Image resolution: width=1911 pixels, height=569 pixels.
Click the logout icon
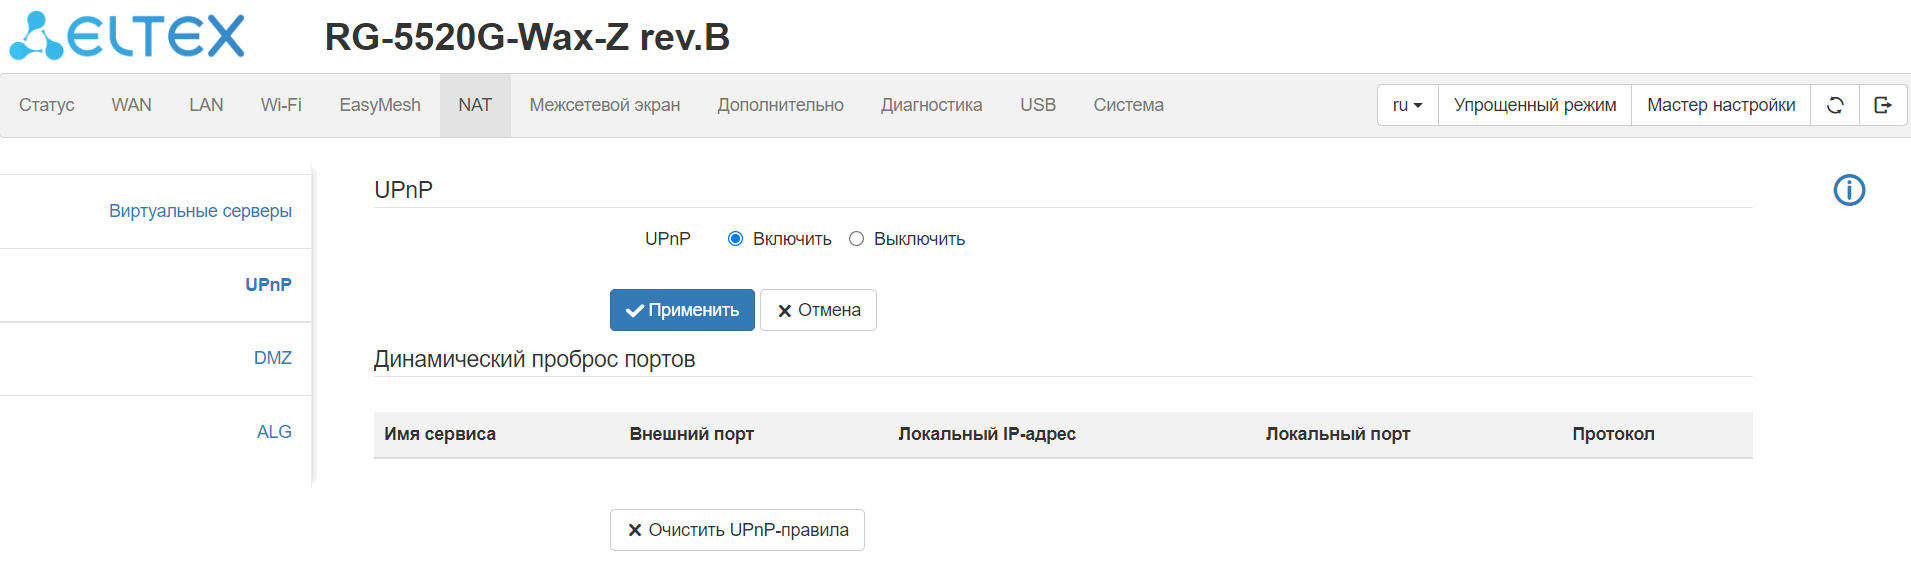[1883, 105]
